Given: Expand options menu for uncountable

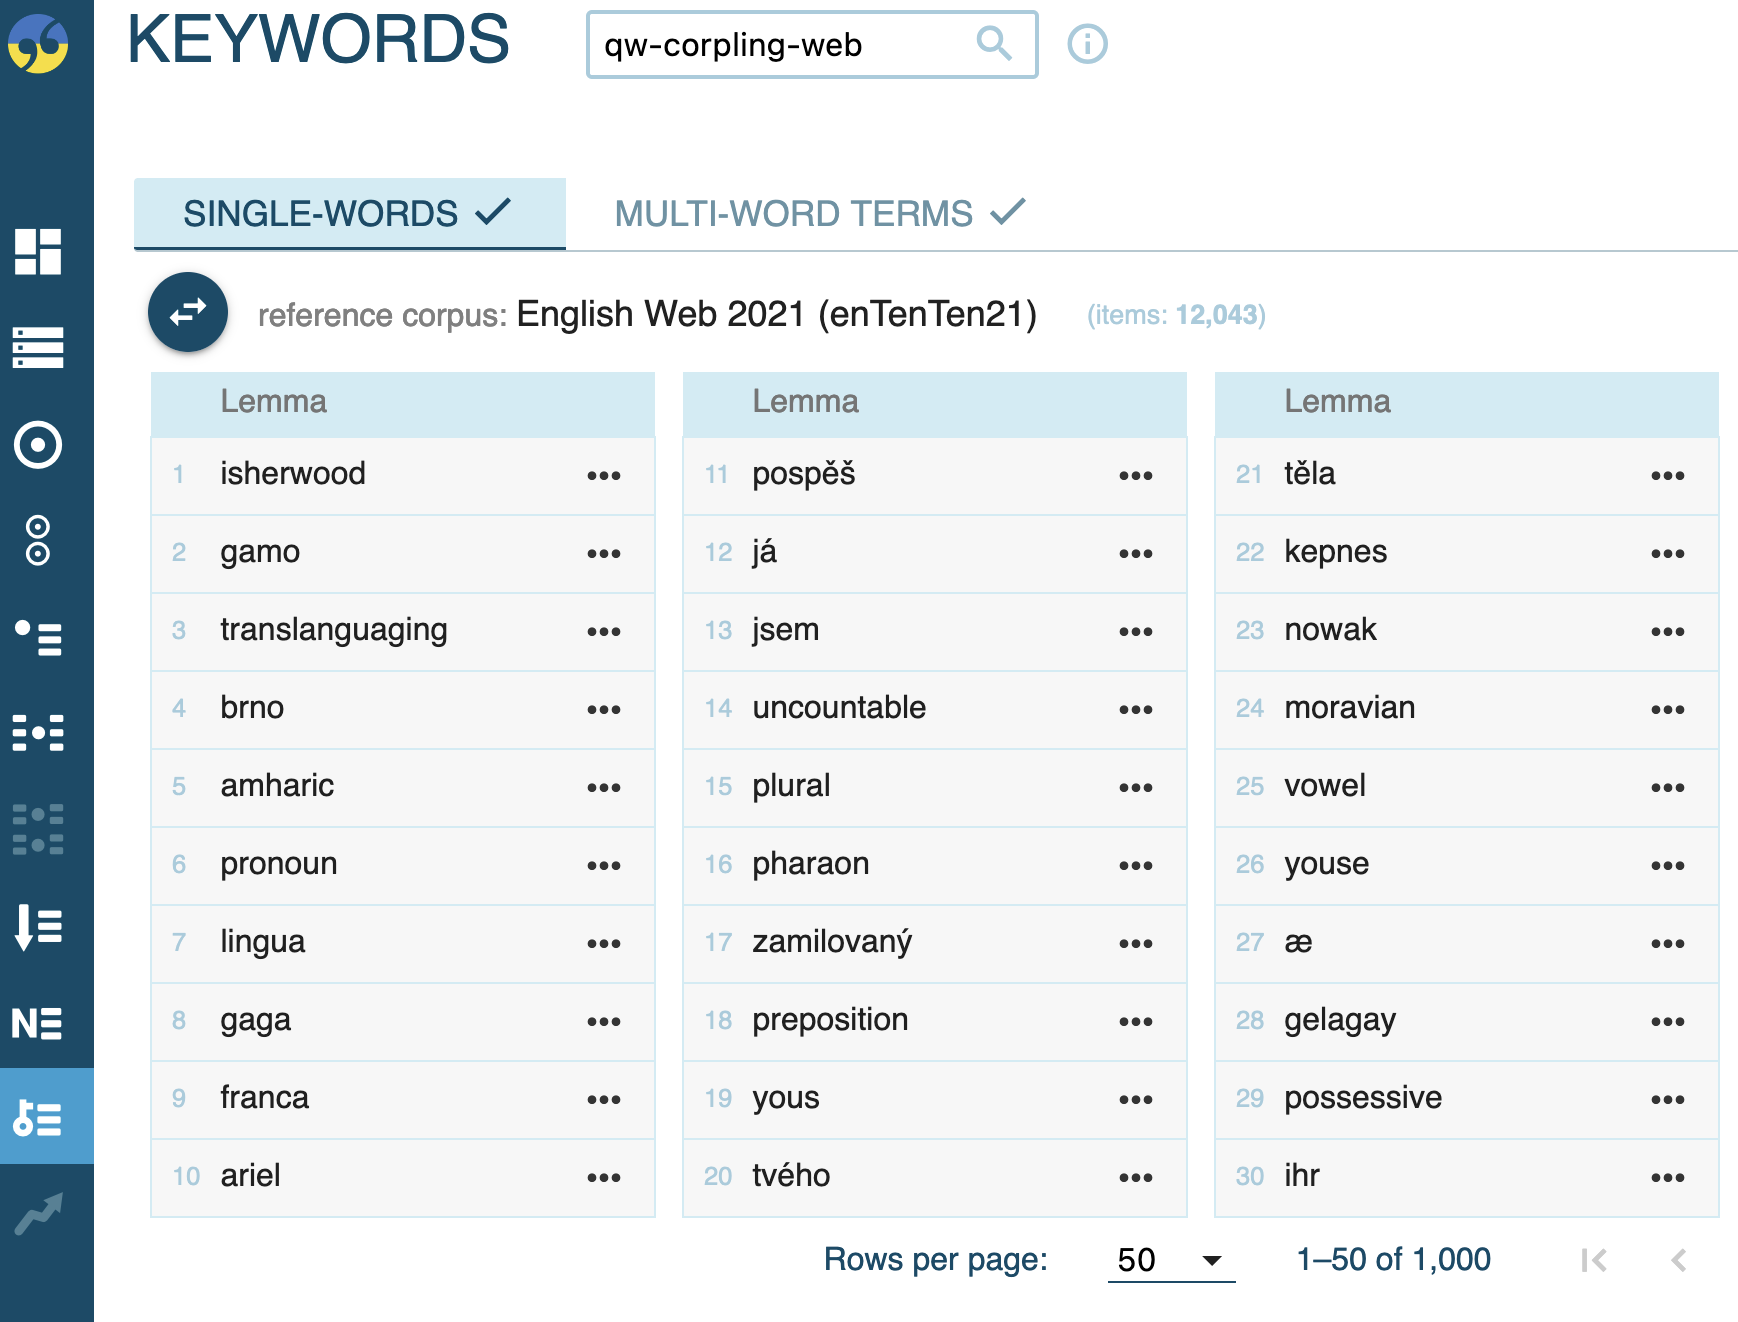Looking at the screenshot, I should click(x=1136, y=709).
